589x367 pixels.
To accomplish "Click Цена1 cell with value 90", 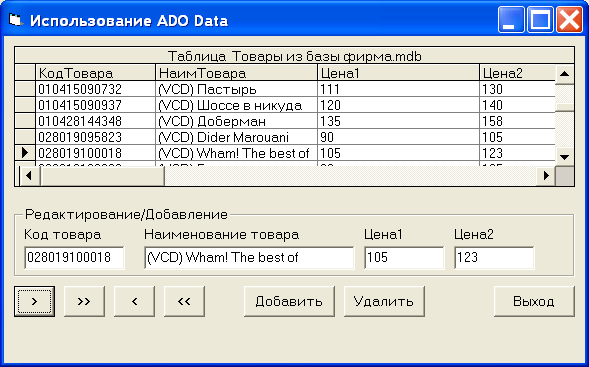I will pos(399,137).
